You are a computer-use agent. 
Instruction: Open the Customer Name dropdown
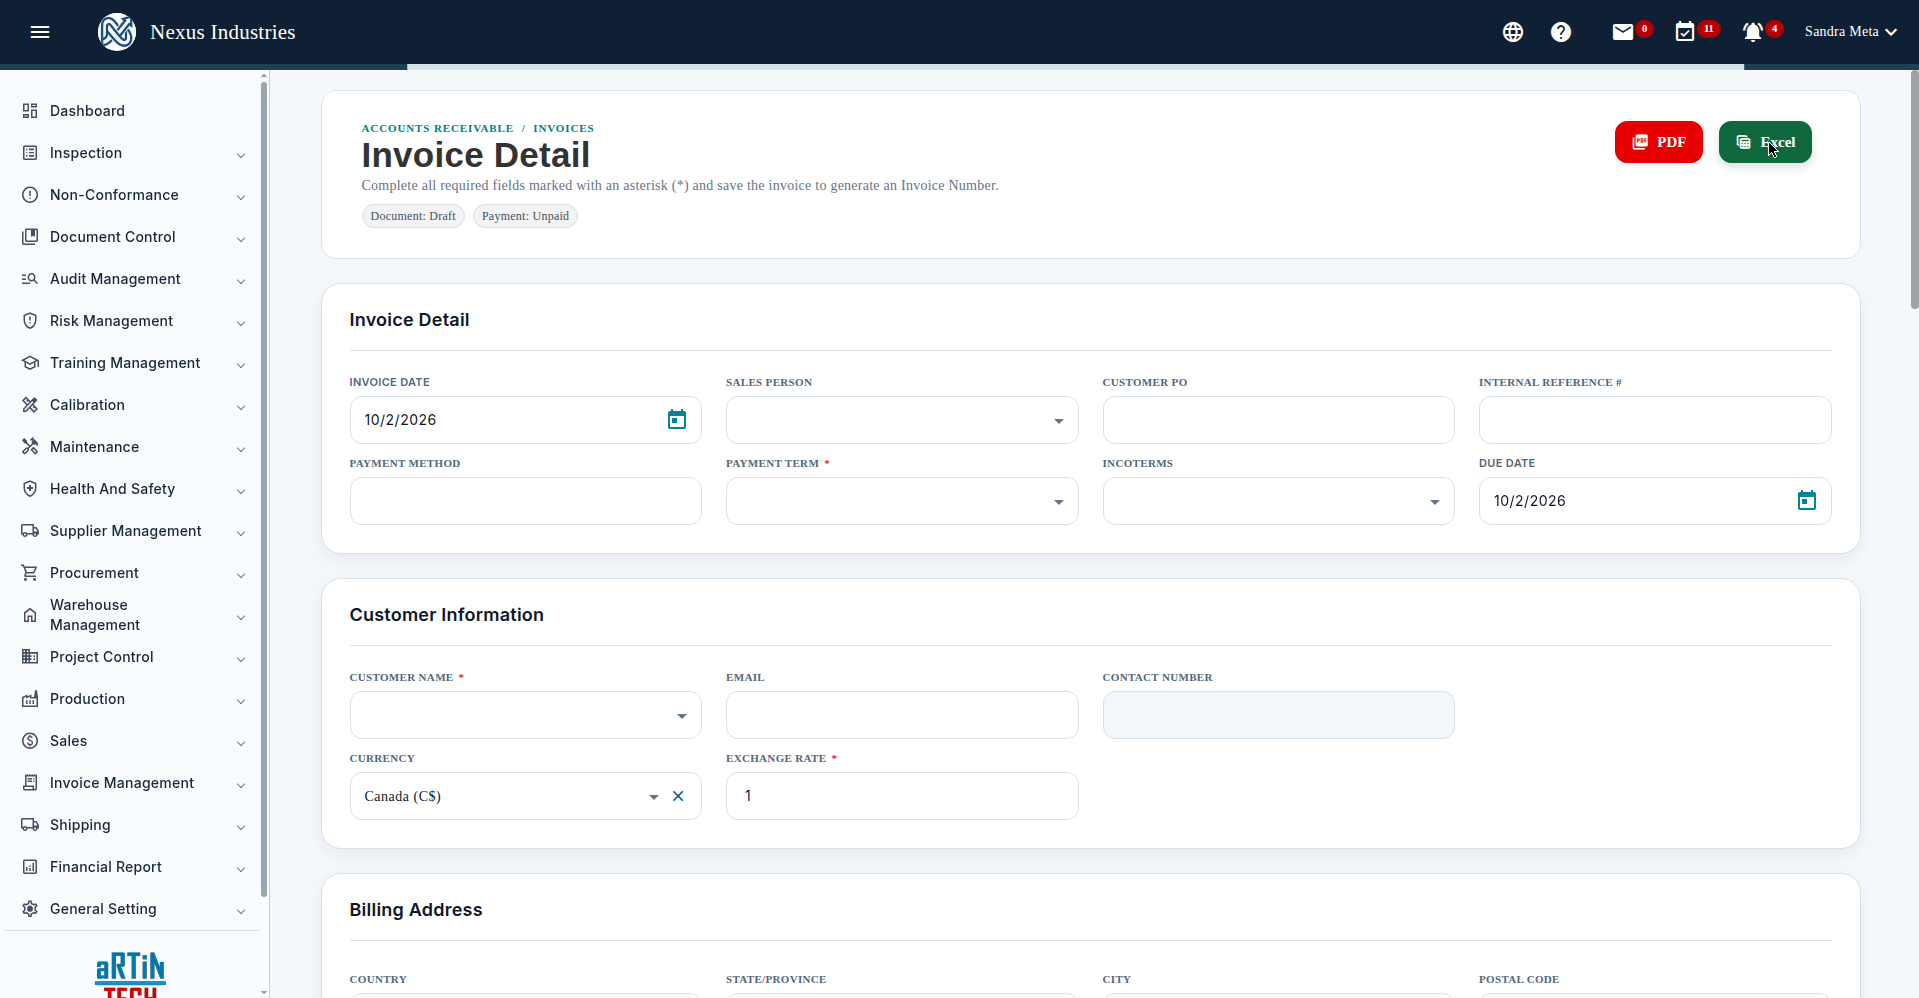(526, 715)
